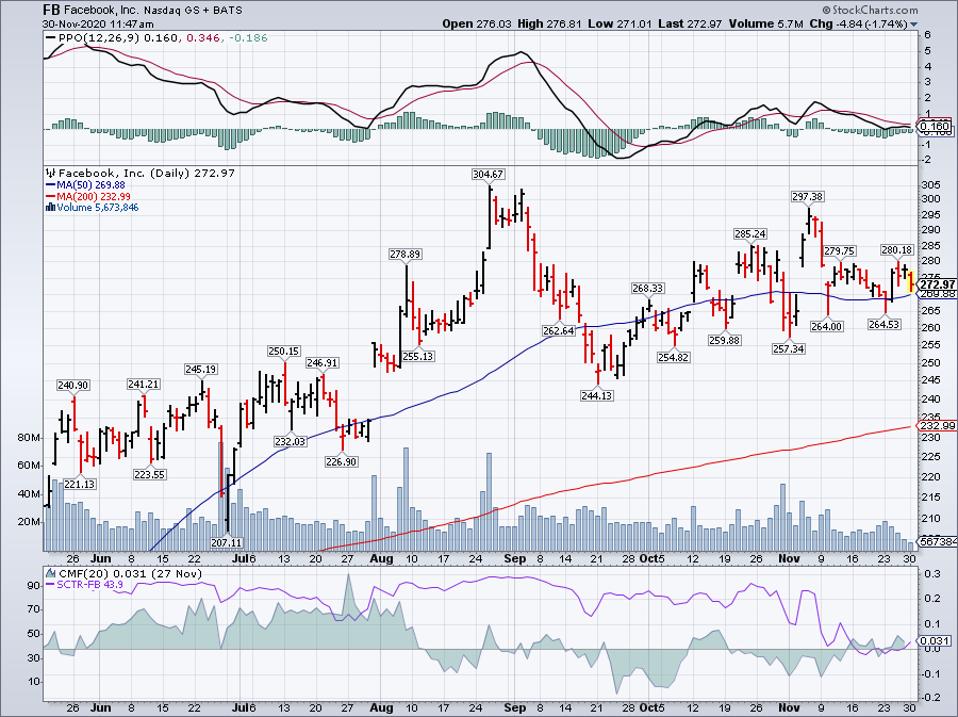The height and width of the screenshot is (717, 958).
Task: Click the 255.13 price label
Action: 419,356
